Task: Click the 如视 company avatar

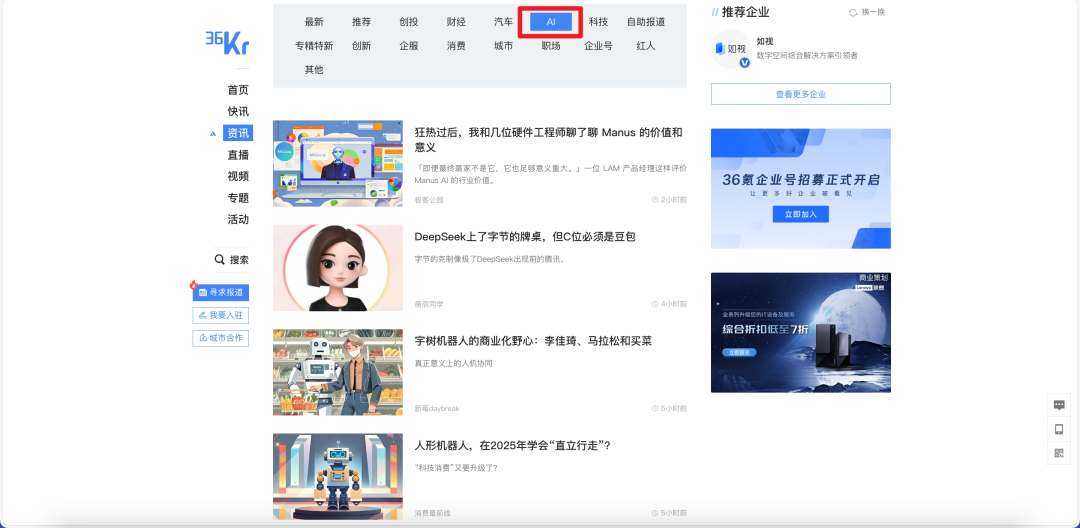Action: coord(731,49)
